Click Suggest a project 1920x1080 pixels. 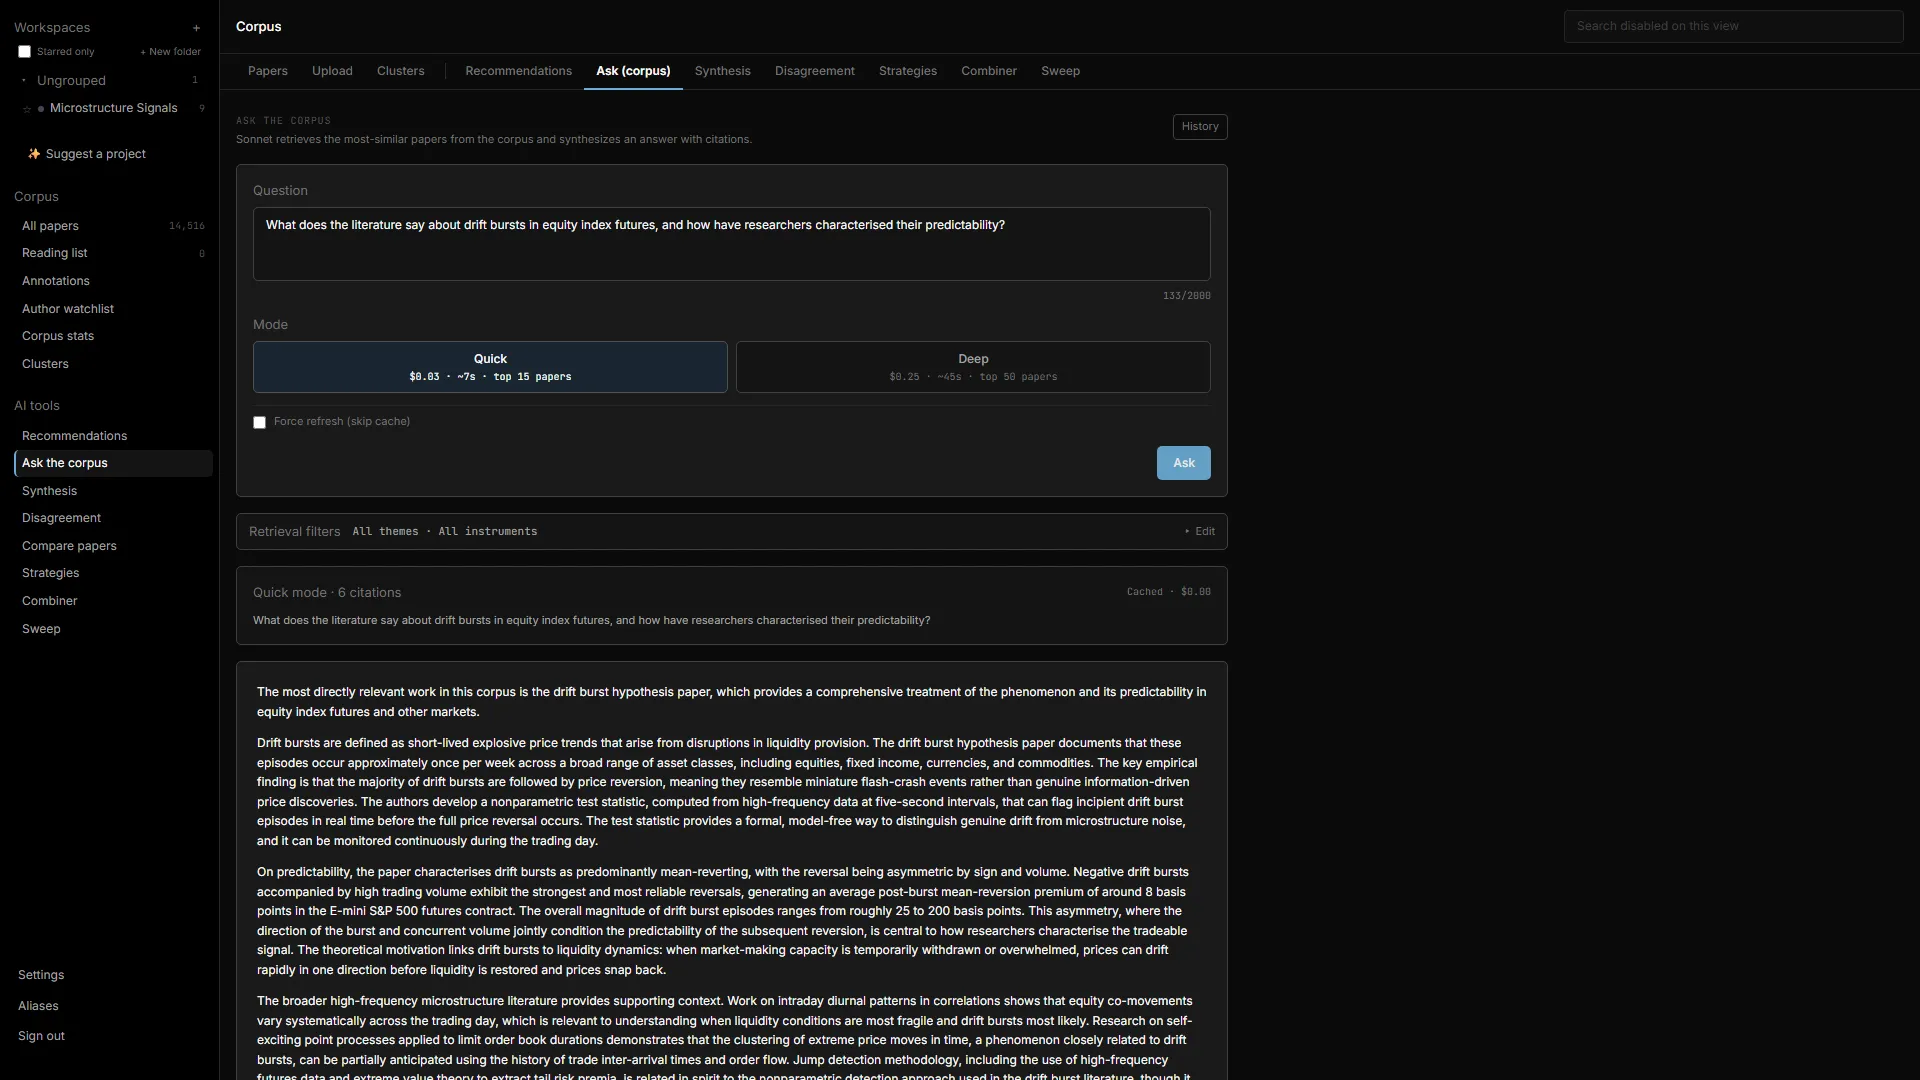(x=87, y=154)
